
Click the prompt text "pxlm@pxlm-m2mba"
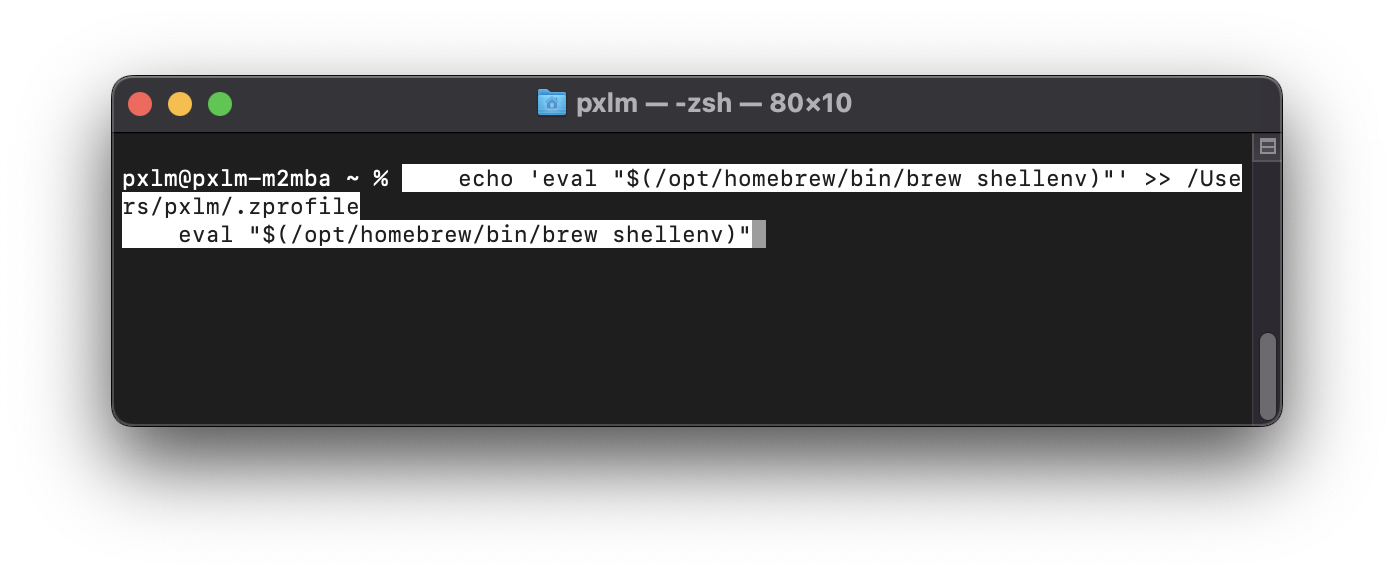(x=226, y=179)
